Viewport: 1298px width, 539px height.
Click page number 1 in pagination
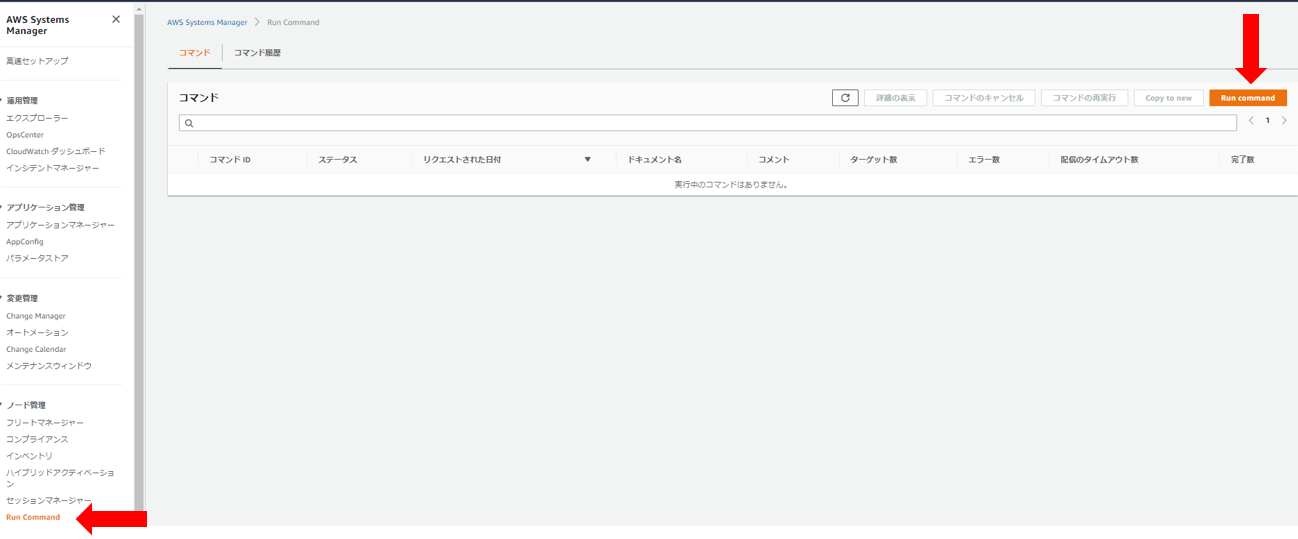pos(1267,121)
